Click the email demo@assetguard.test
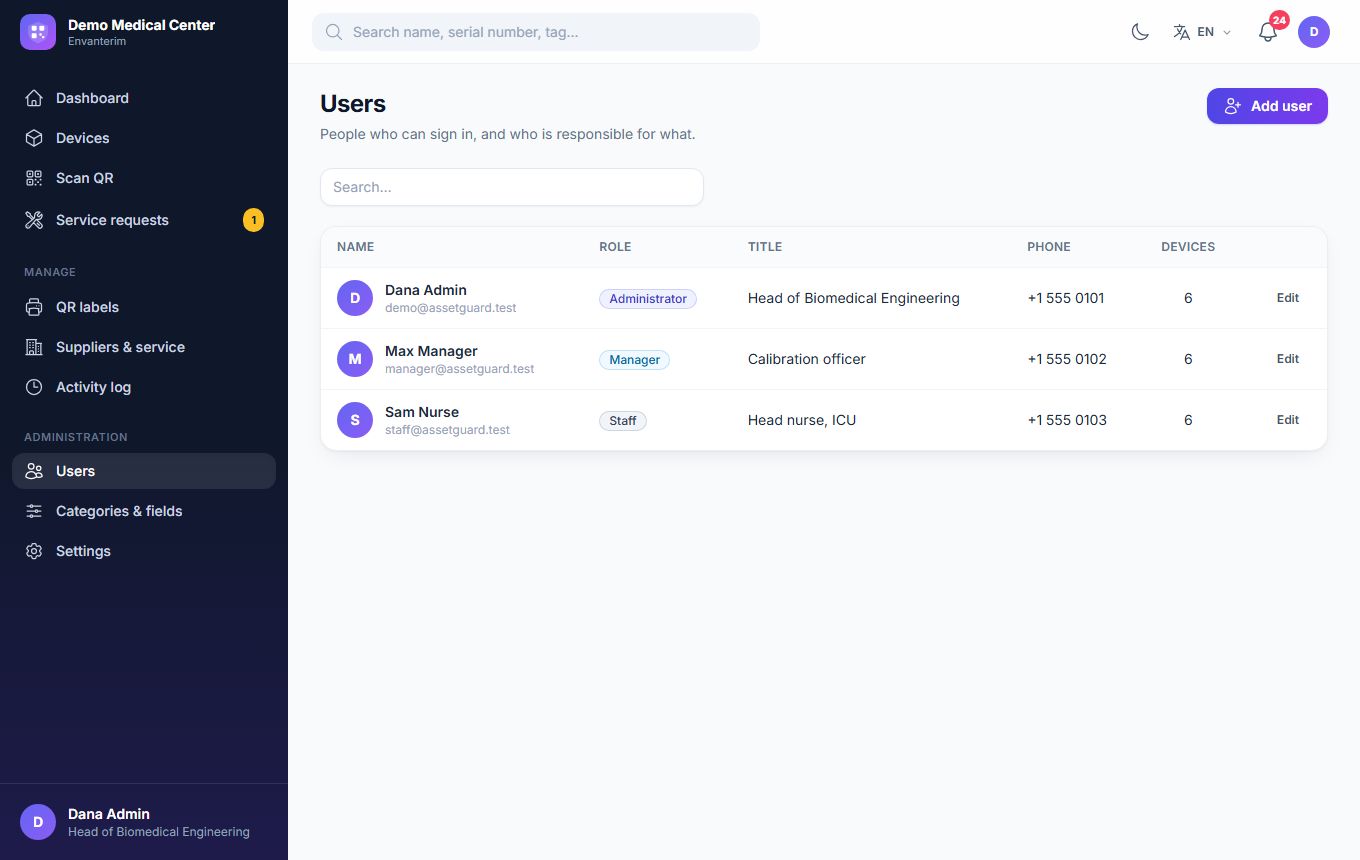 click(451, 308)
